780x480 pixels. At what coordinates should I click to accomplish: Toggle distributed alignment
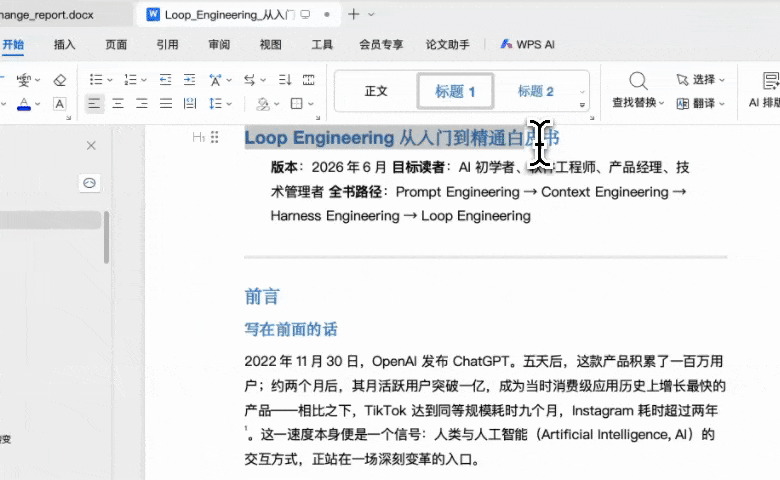point(190,103)
